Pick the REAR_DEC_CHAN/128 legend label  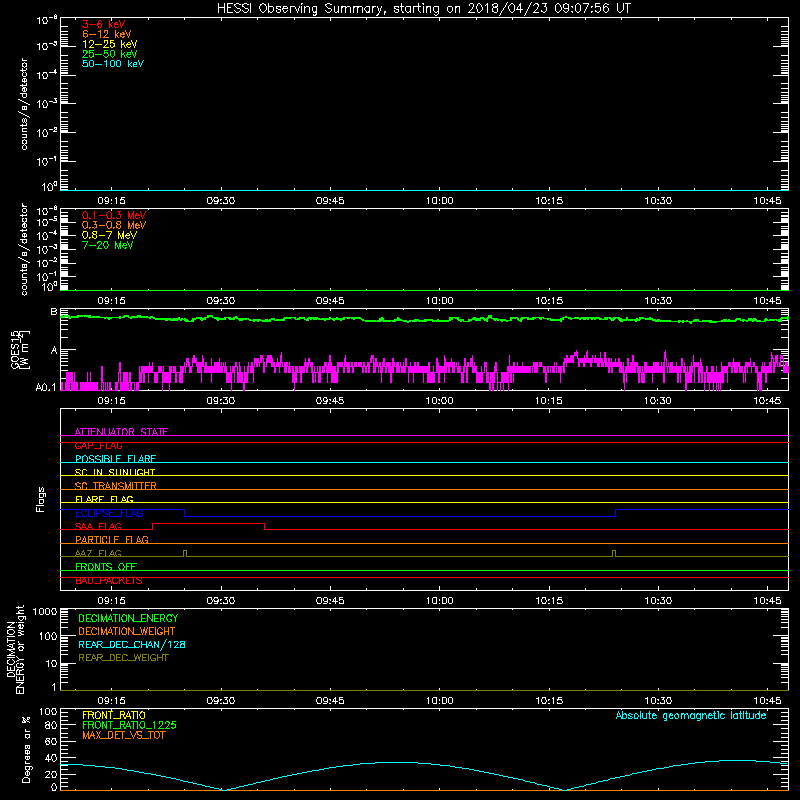point(132,644)
